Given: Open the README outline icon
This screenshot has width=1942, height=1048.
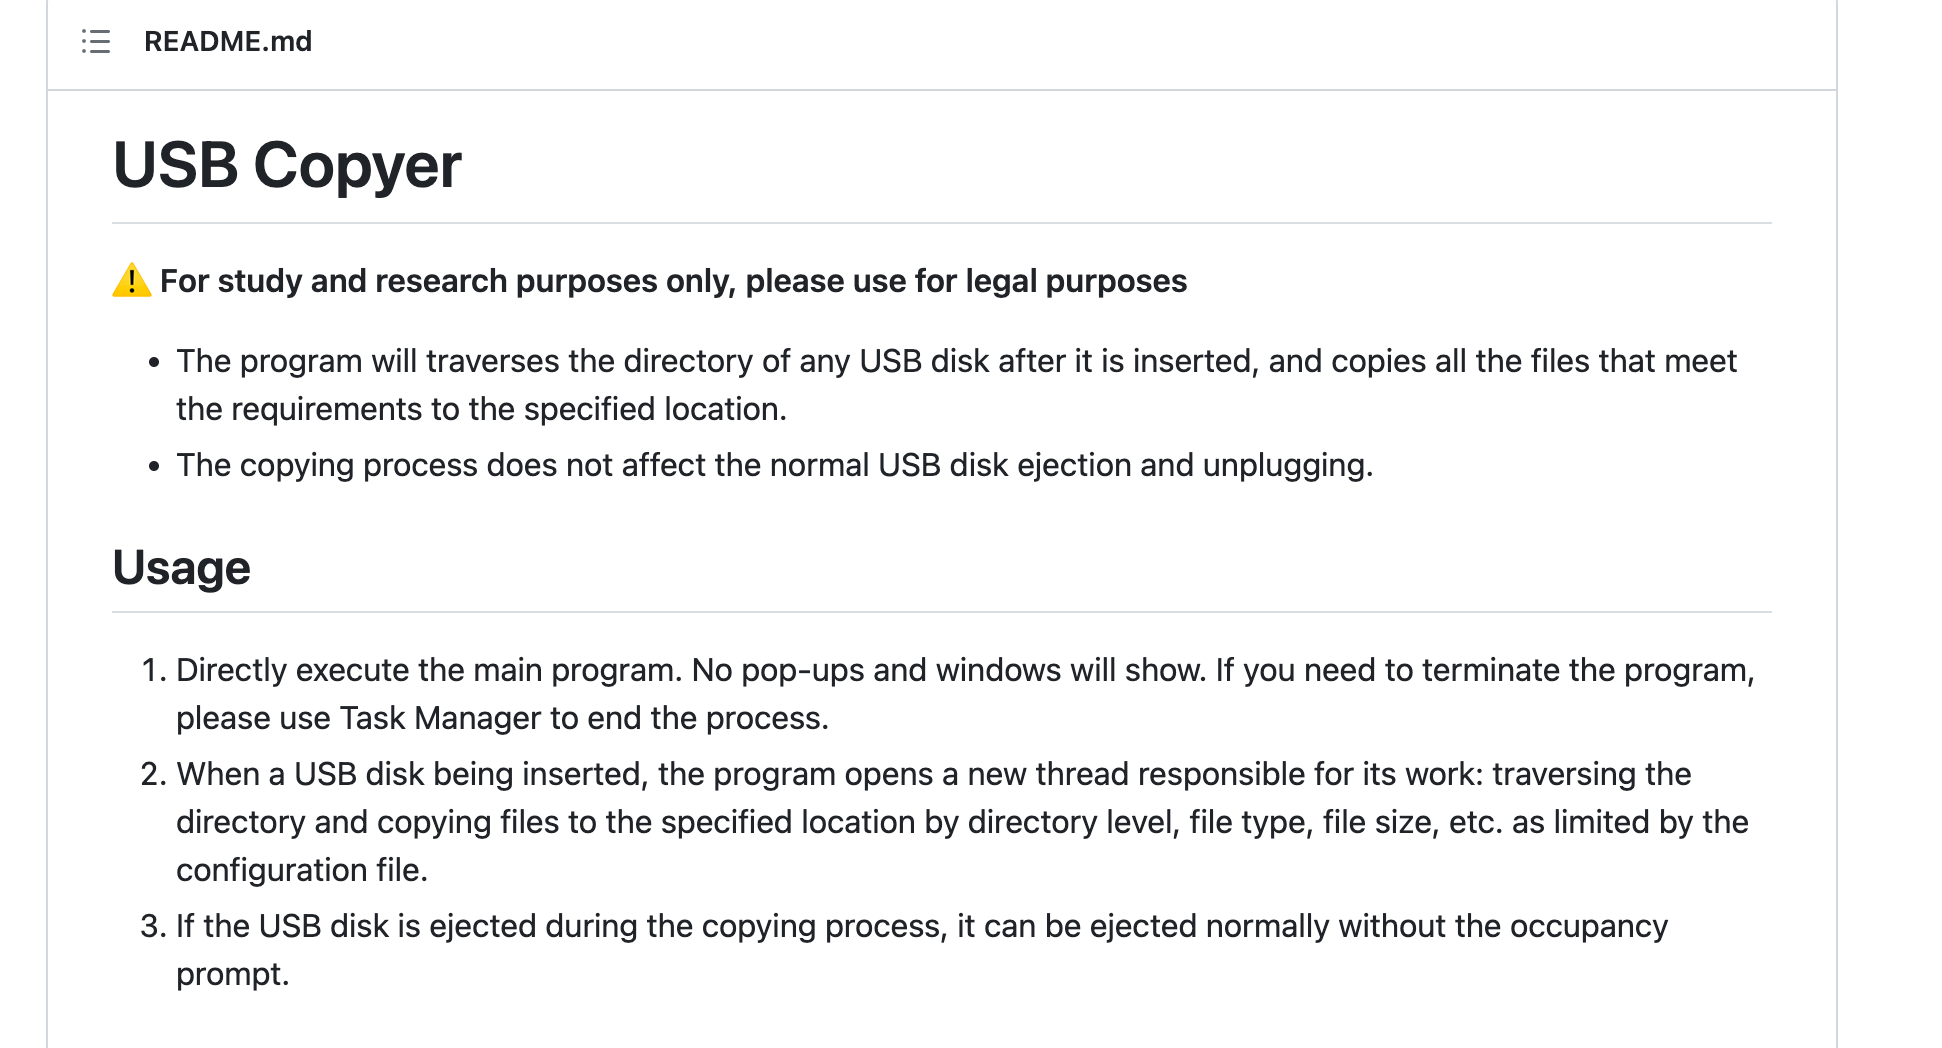Looking at the screenshot, I should tap(96, 41).
